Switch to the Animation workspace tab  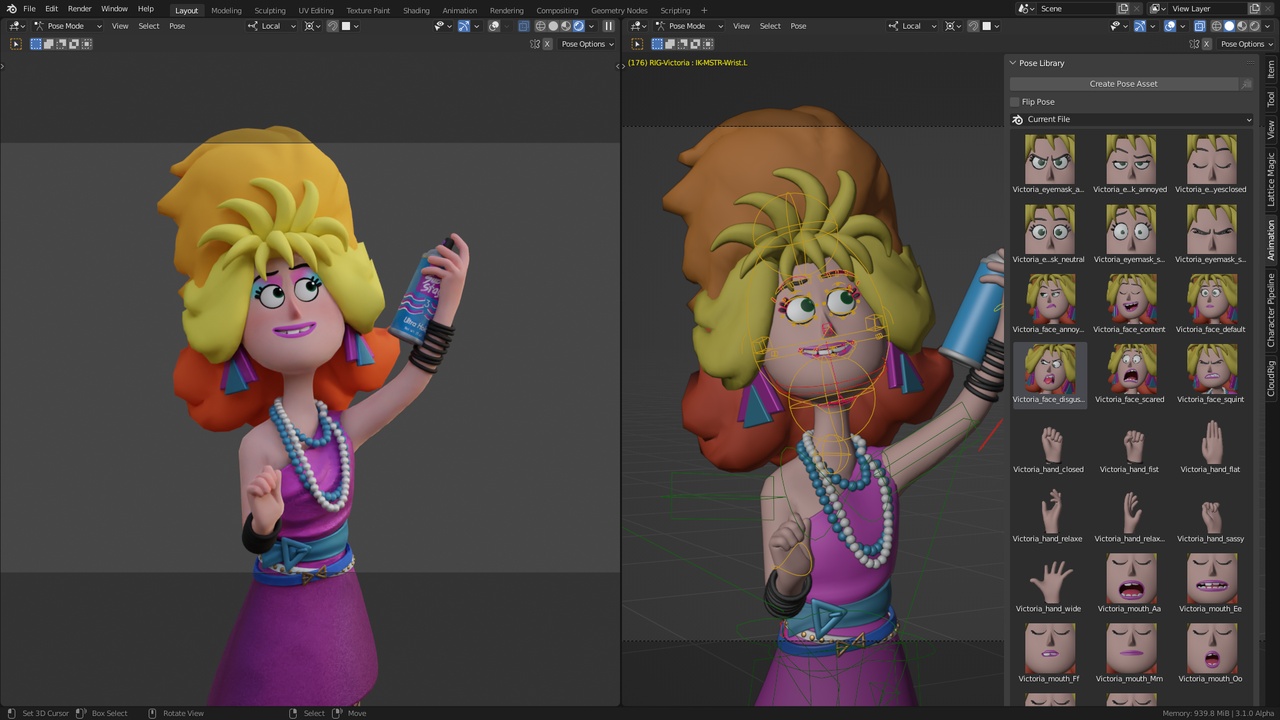[459, 10]
